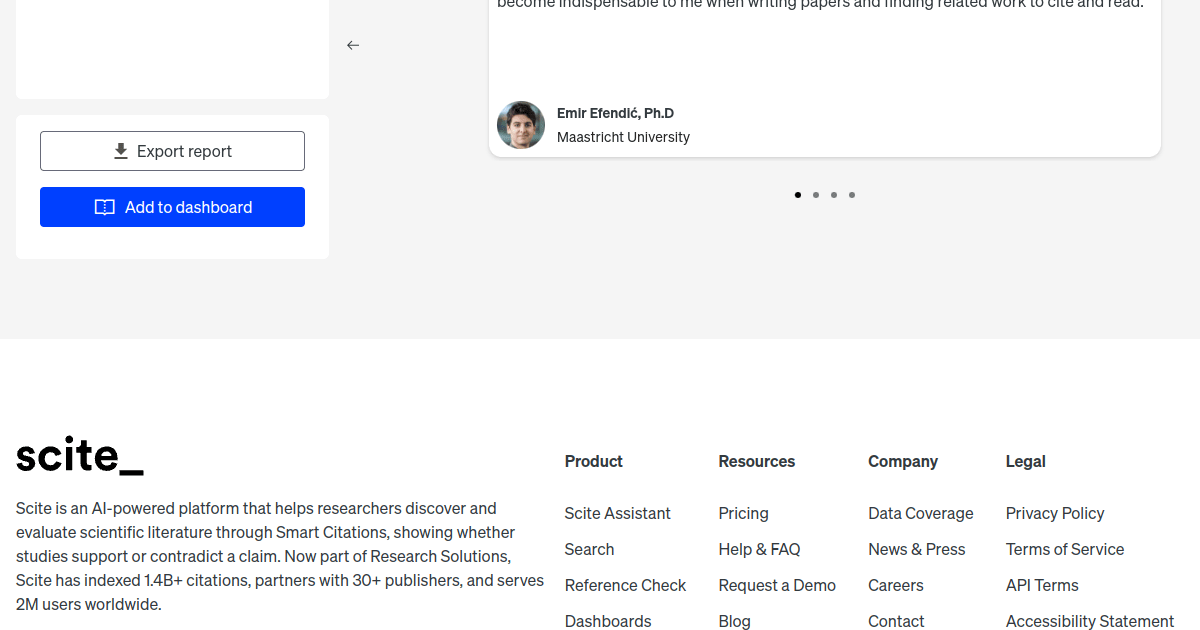Select the second carousel dot

pyautogui.click(x=815, y=195)
